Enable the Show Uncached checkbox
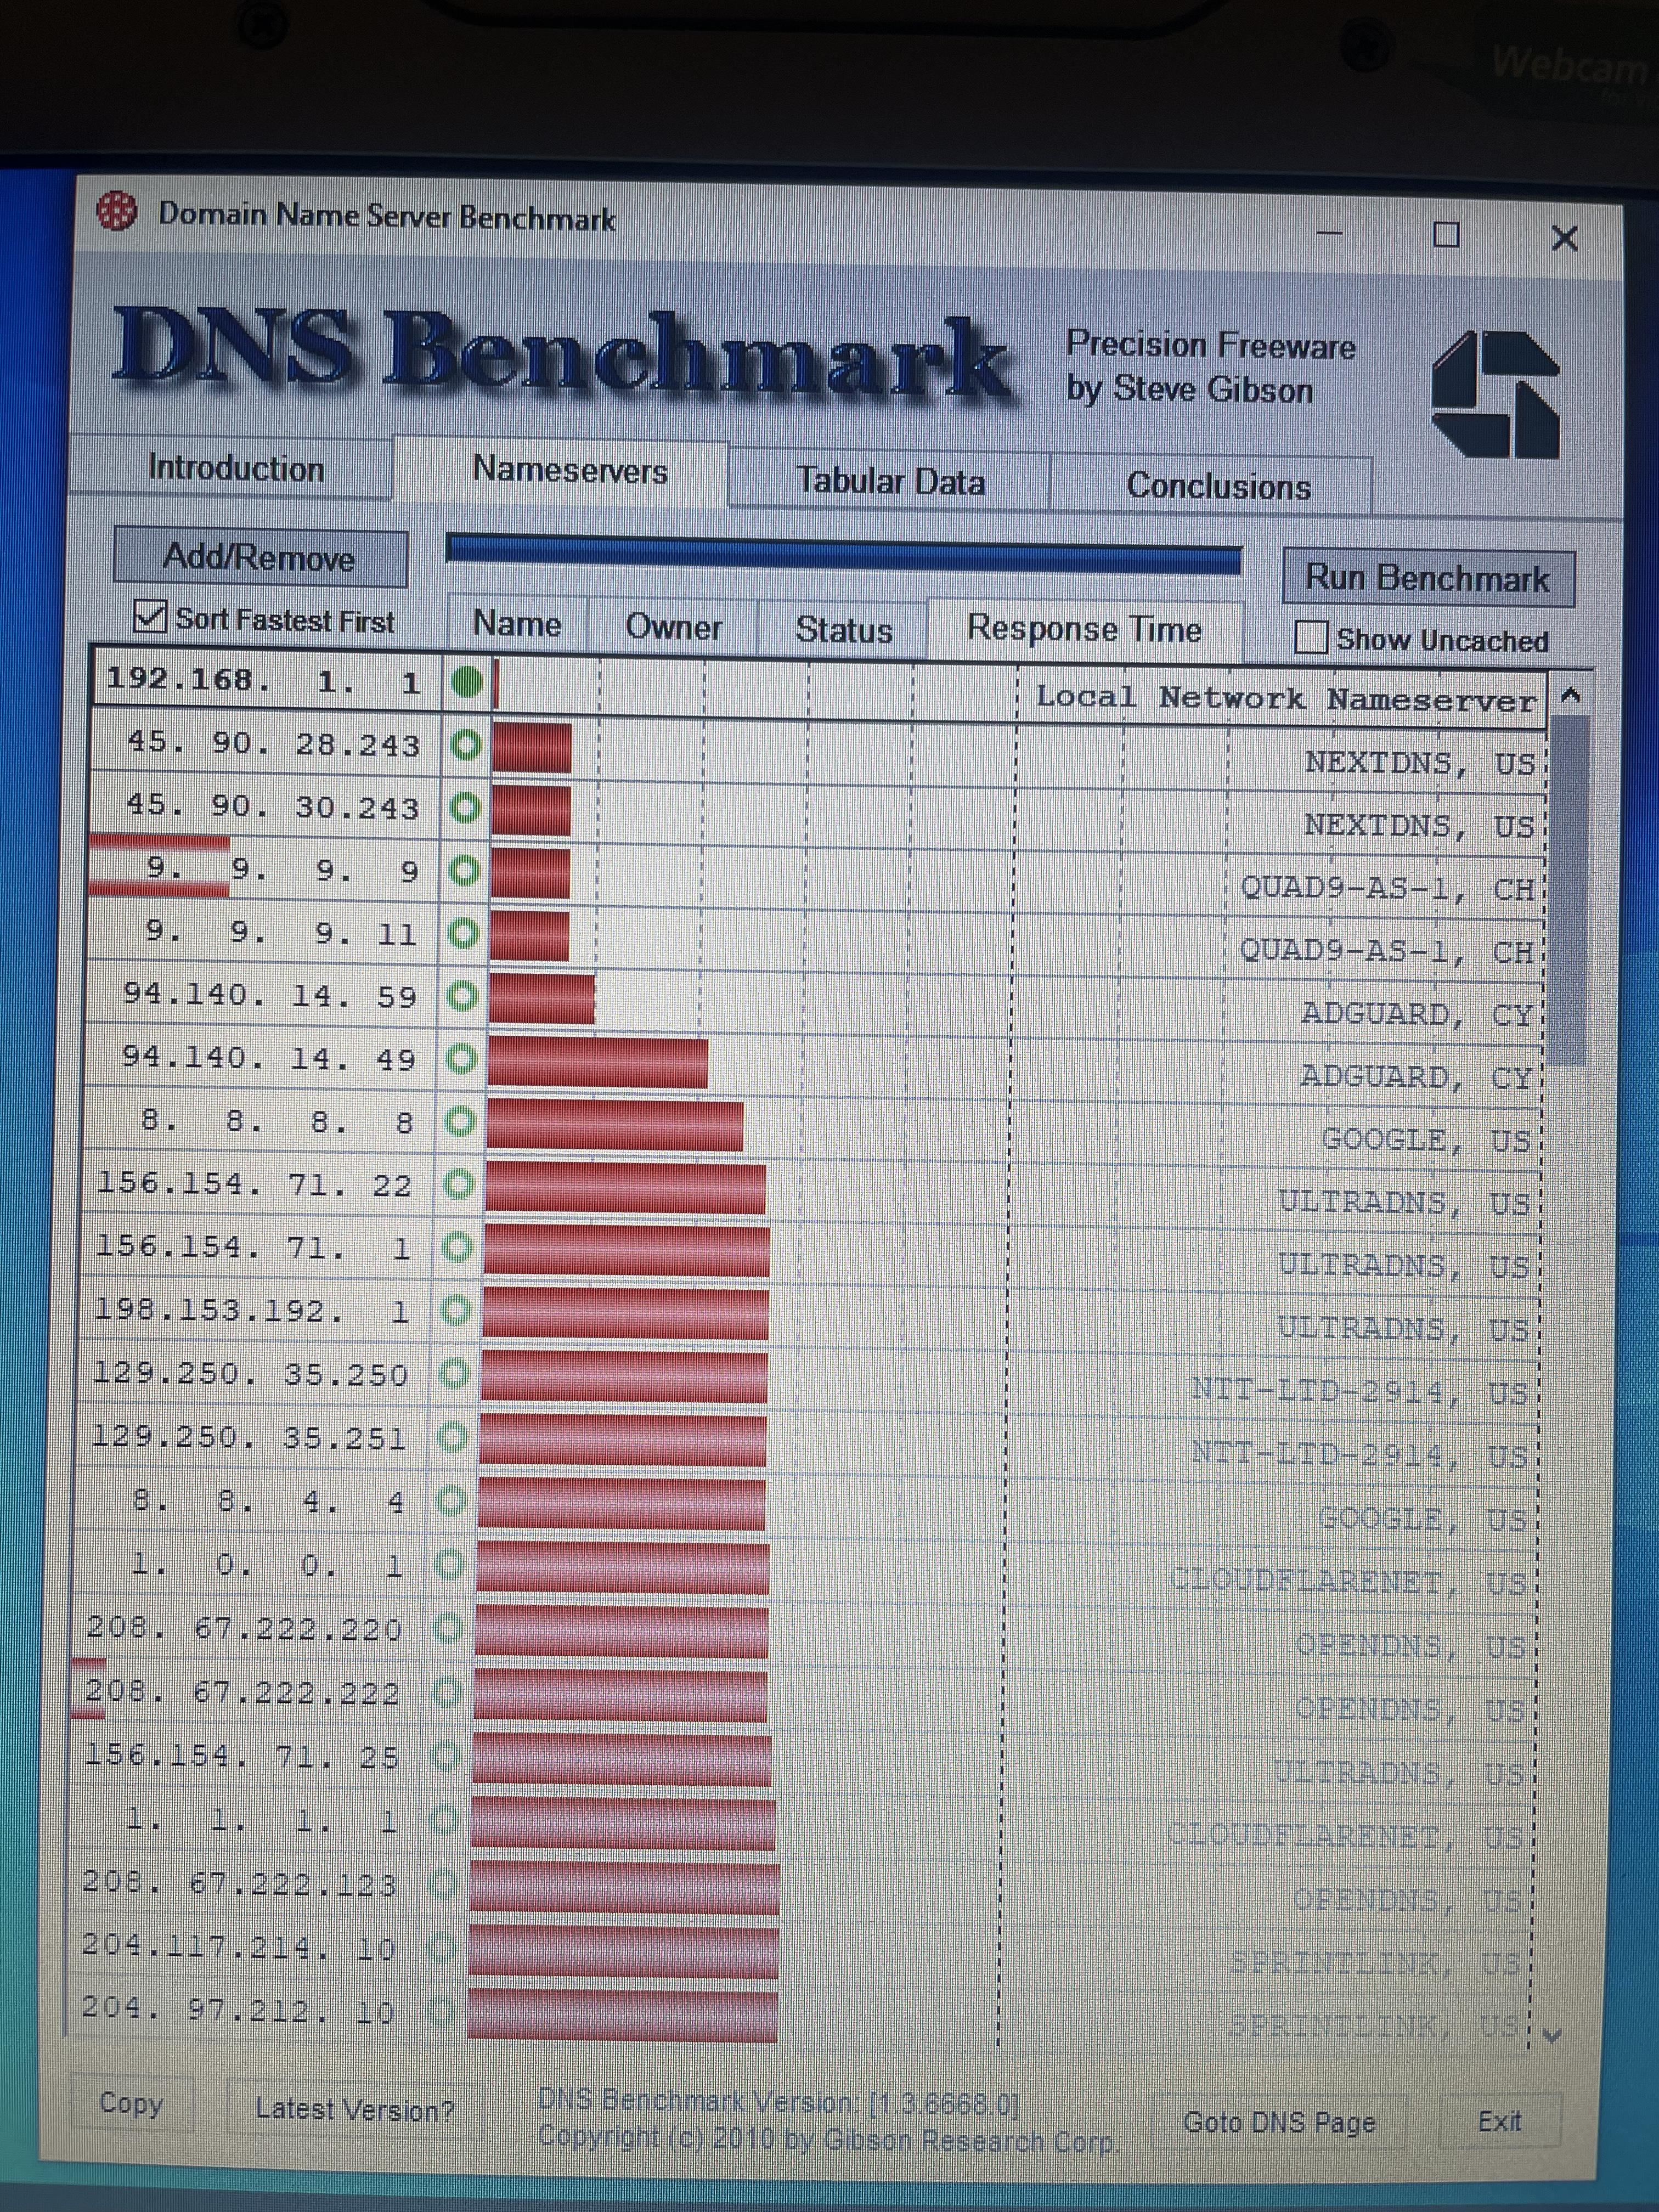The width and height of the screenshot is (1659, 2212). coord(1310,637)
